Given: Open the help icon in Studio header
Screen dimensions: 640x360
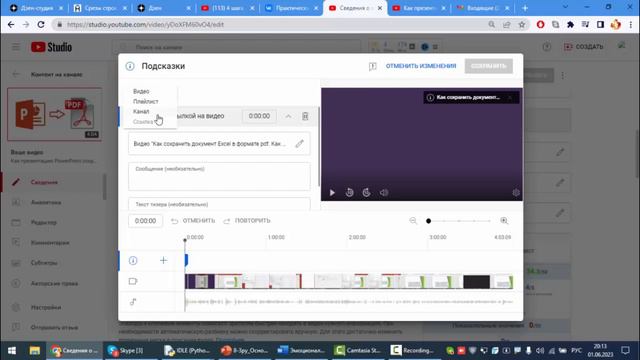Looking at the screenshot, I should tap(547, 47).
